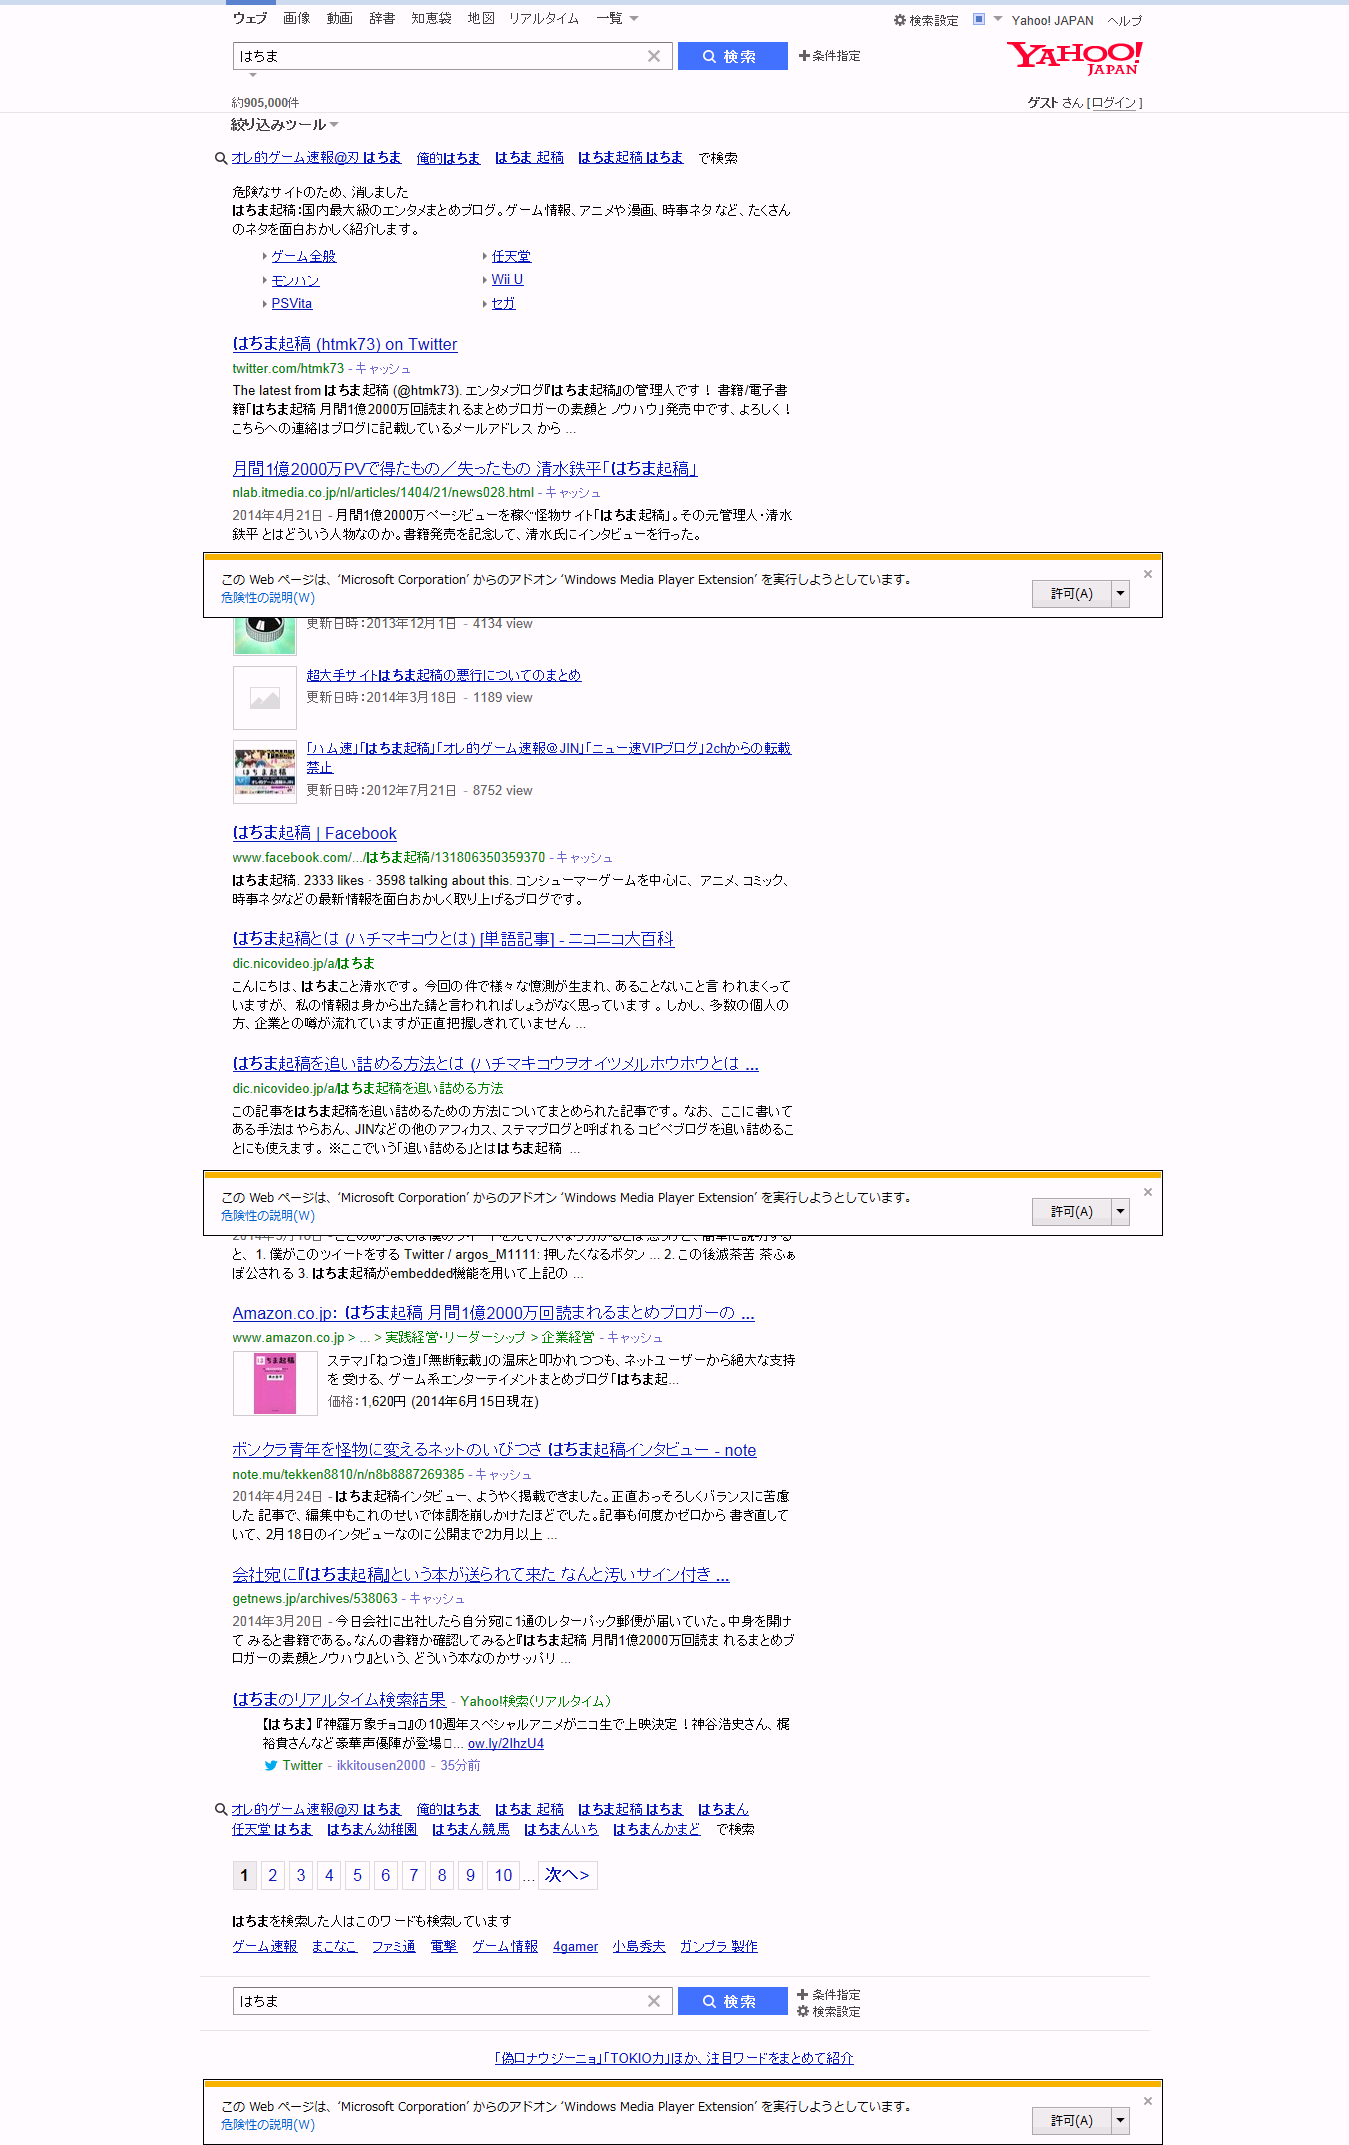The image size is (1349, 2145).
Task: Click 許可(A) on the footer add-on bar
Action: 1072,2121
